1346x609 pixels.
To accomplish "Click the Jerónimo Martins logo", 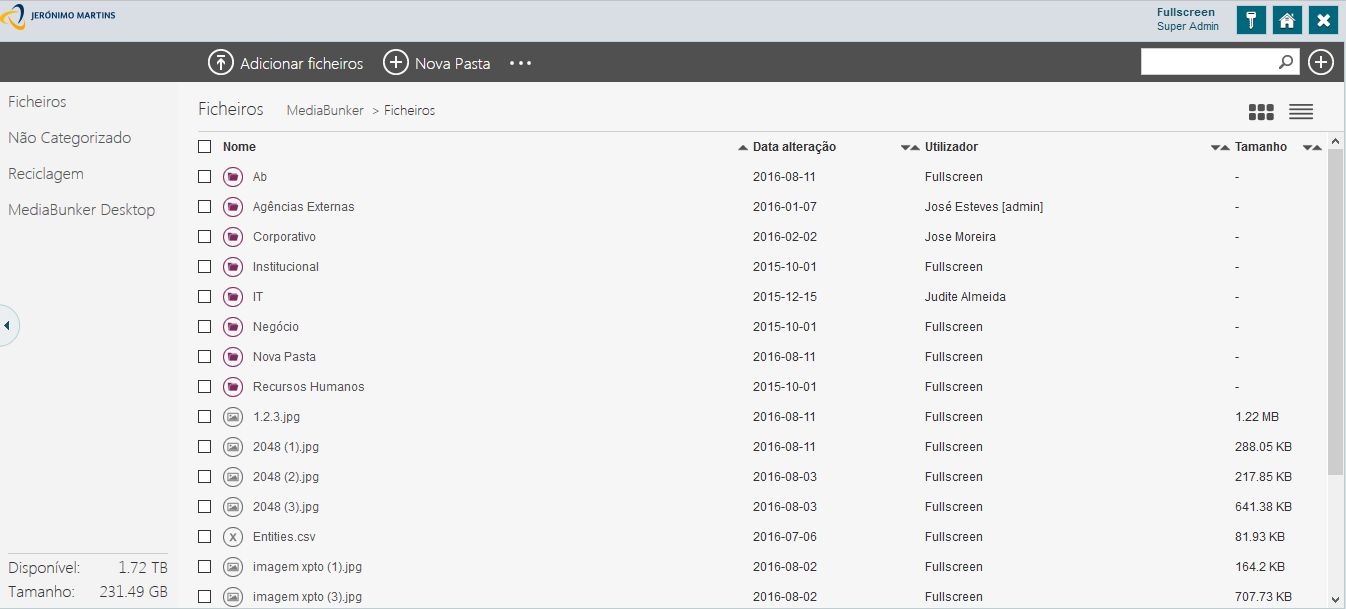I will pyautogui.click(x=59, y=17).
